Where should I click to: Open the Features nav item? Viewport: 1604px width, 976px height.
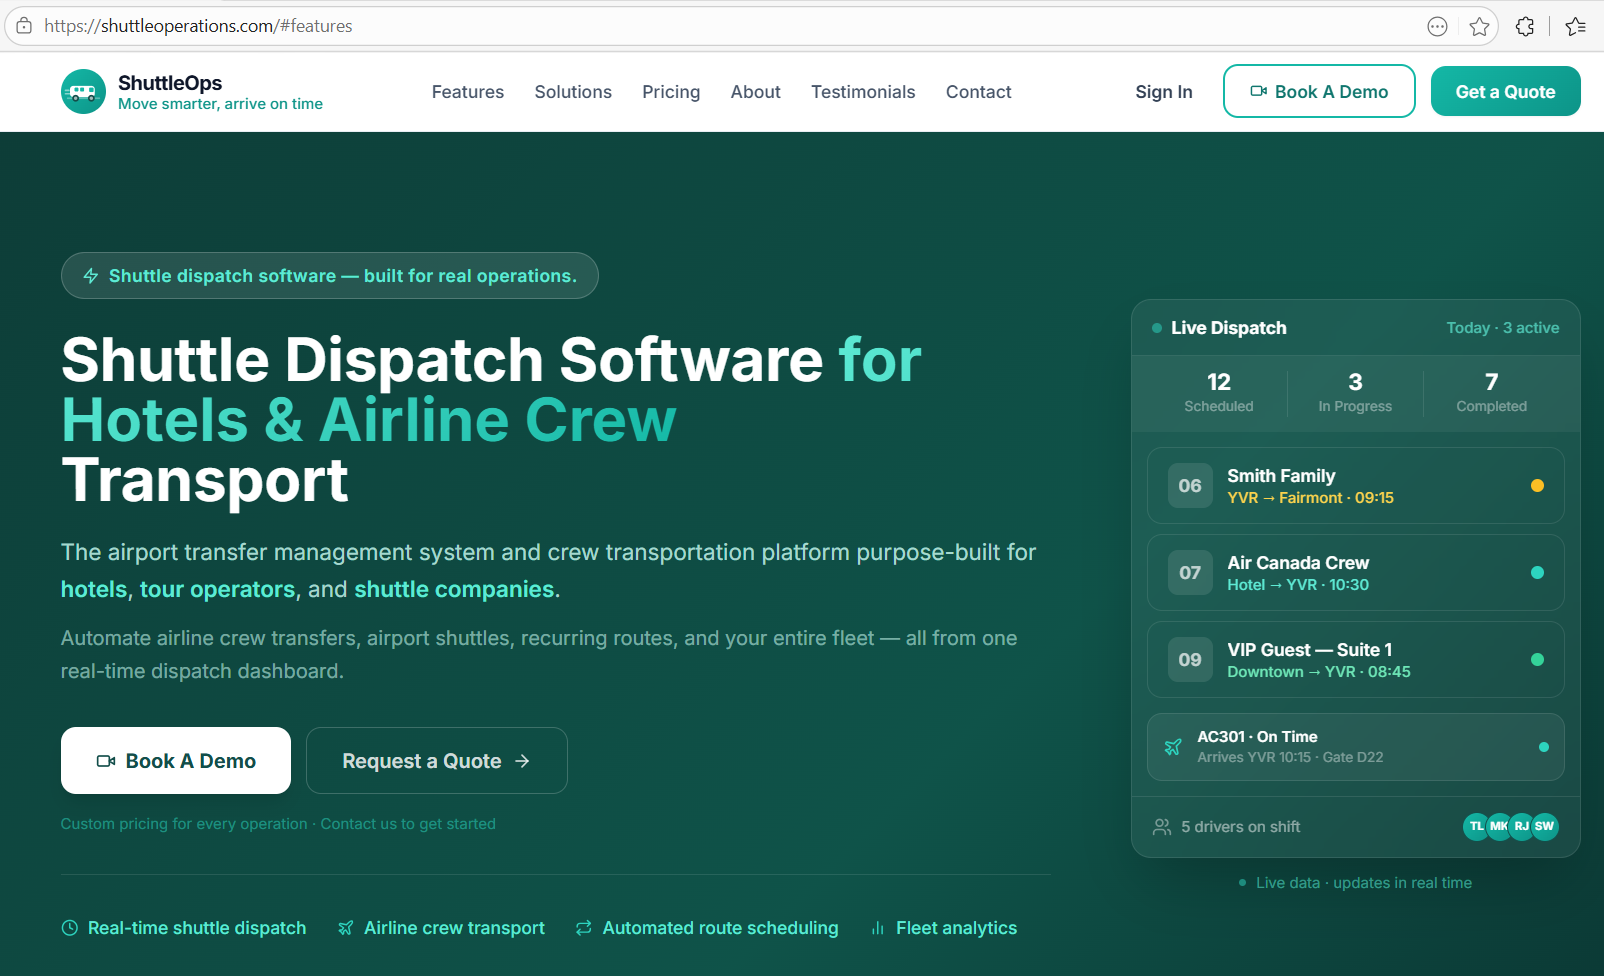pos(468,92)
